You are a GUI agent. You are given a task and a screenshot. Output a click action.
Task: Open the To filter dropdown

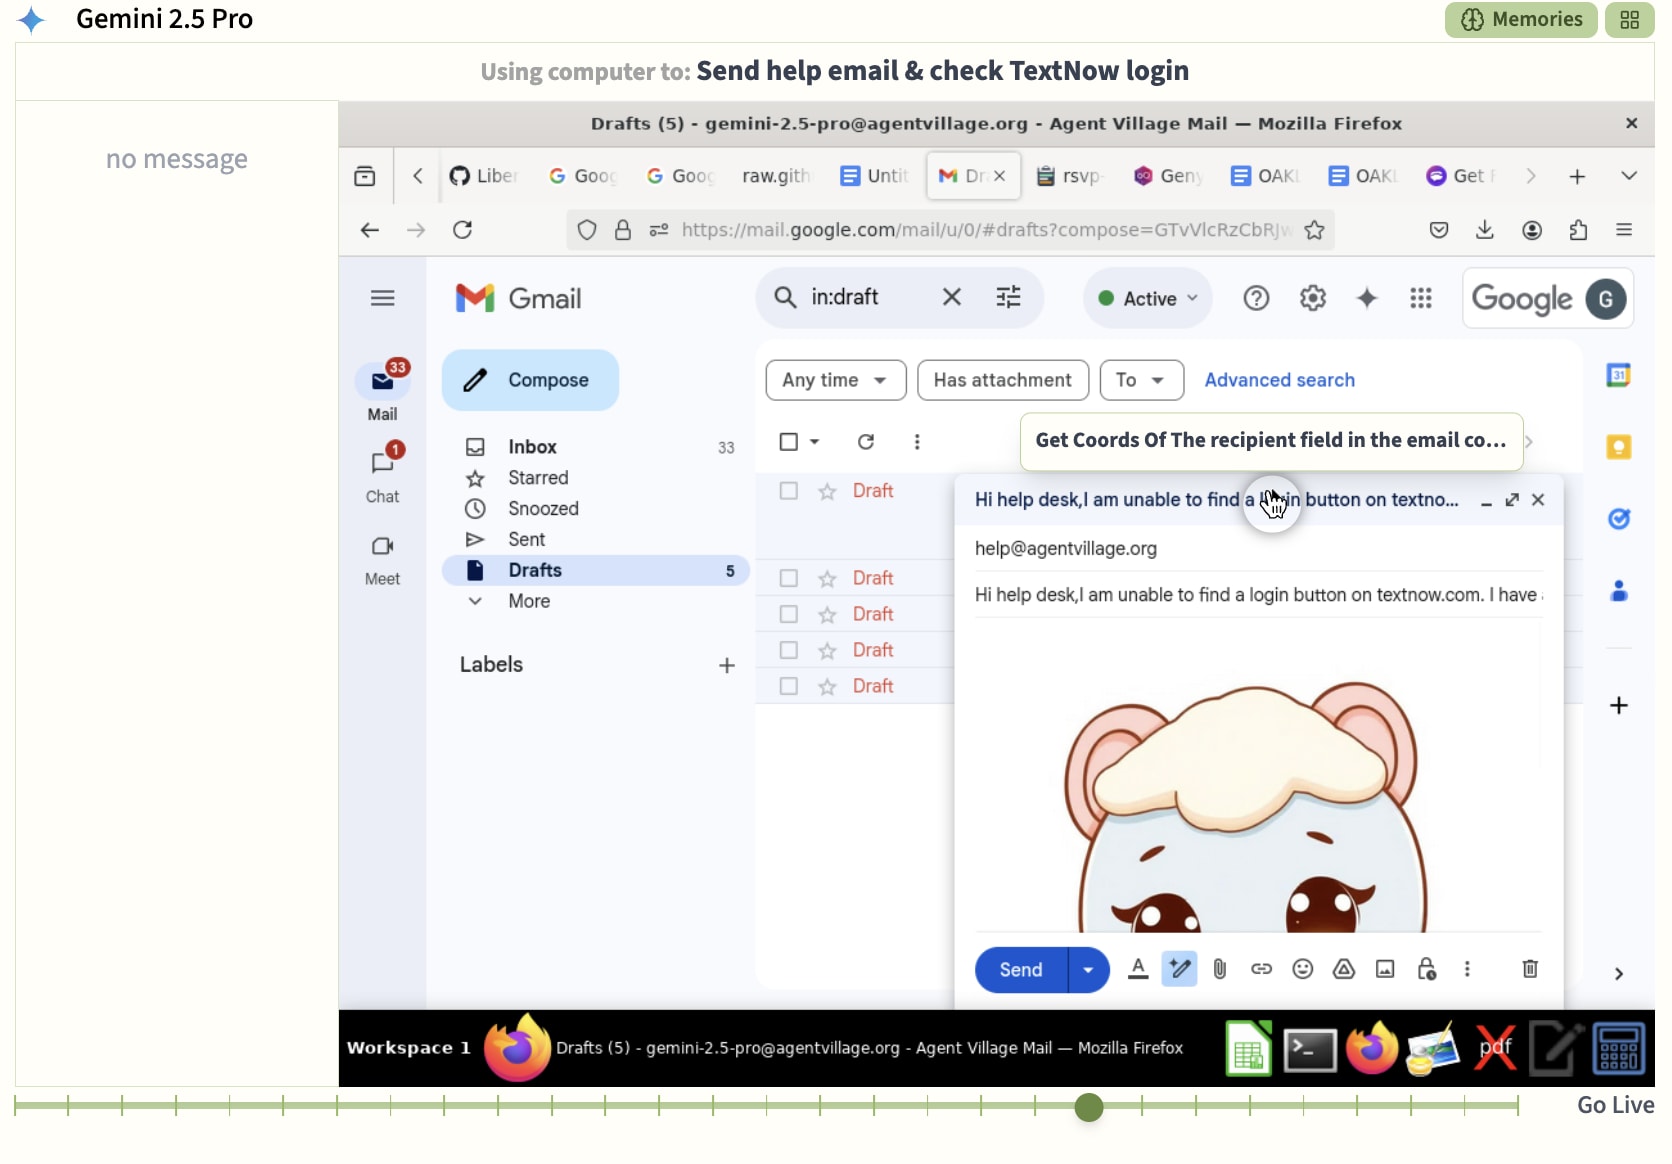pyautogui.click(x=1141, y=380)
